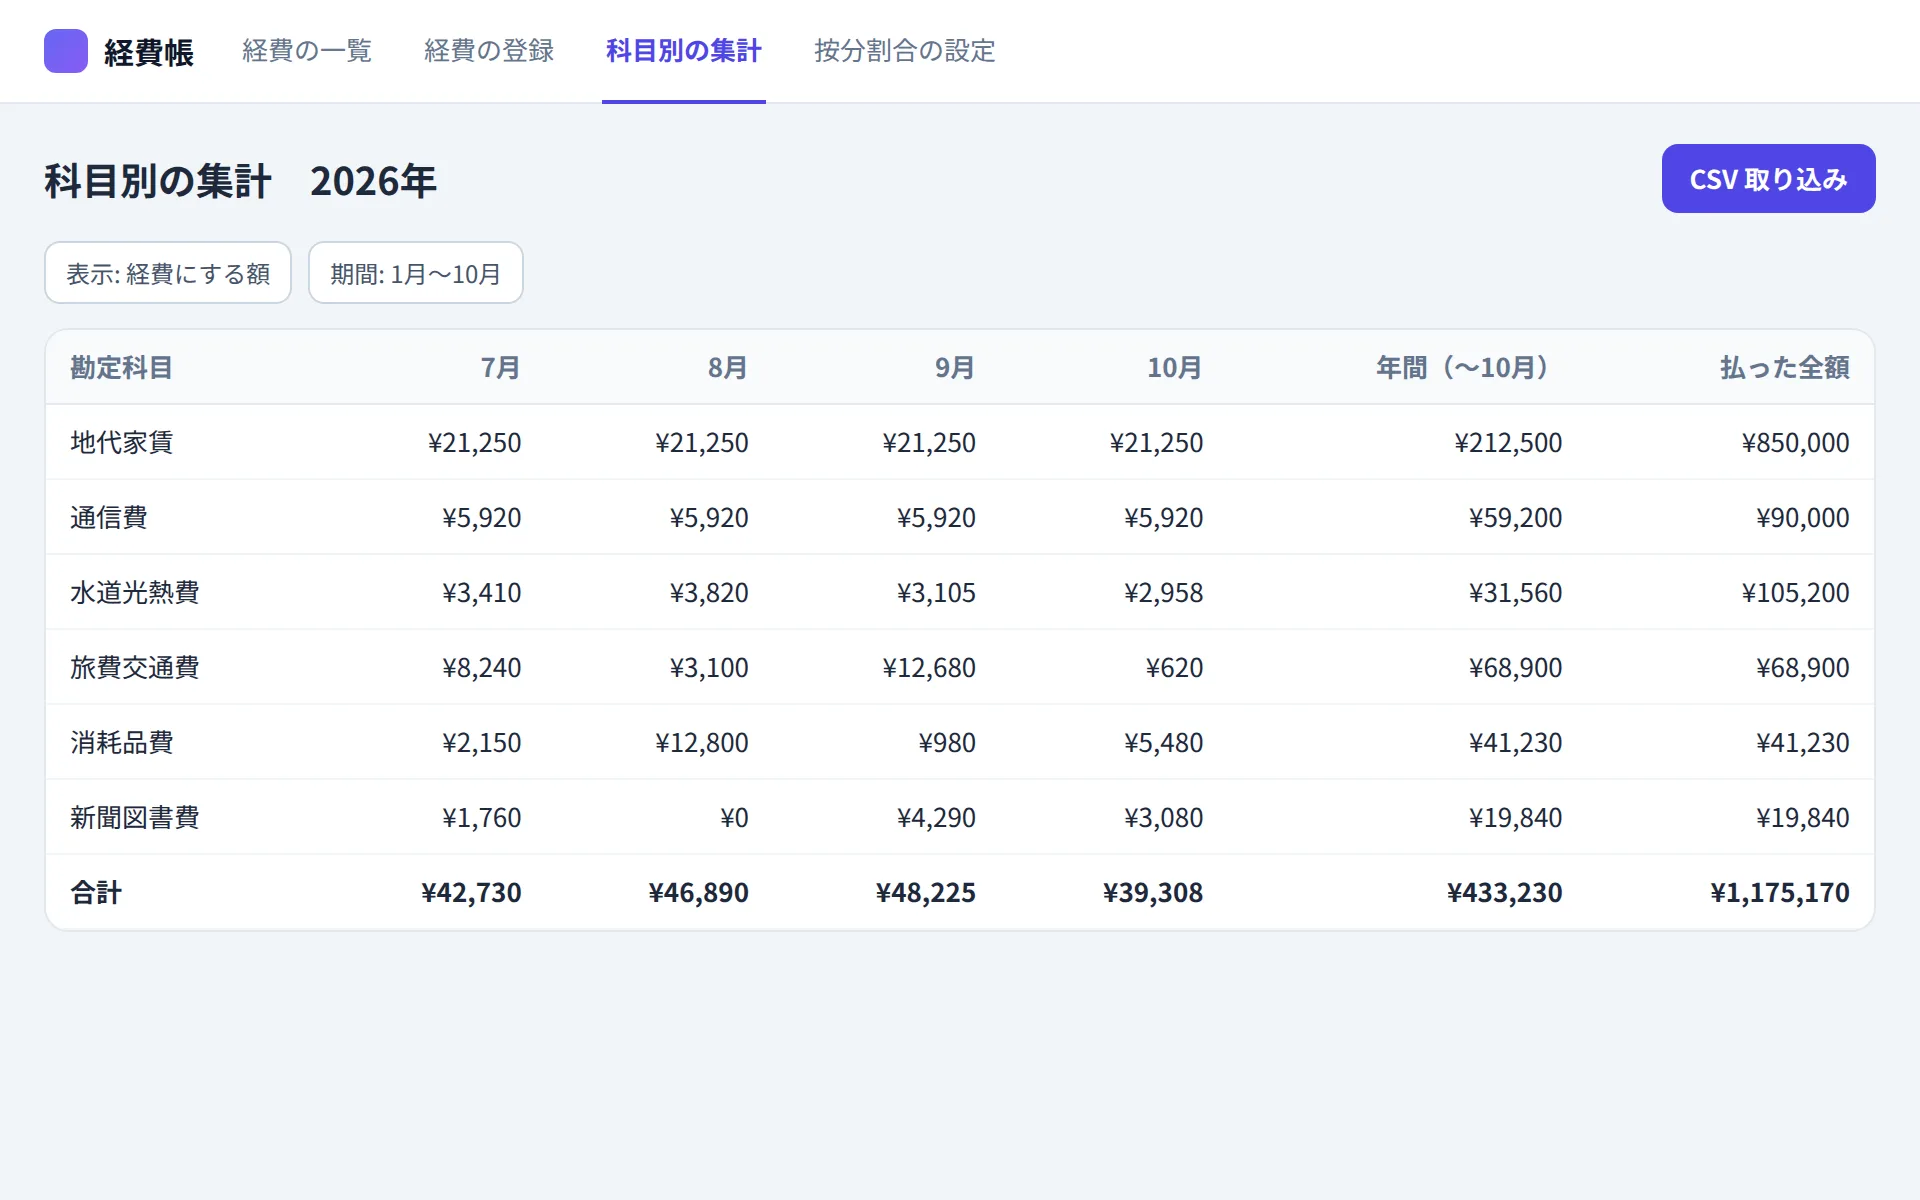This screenshot has height=1200, width=1920.
Task: Select the 旅費交通費 row label
Action: click(135, 667)
